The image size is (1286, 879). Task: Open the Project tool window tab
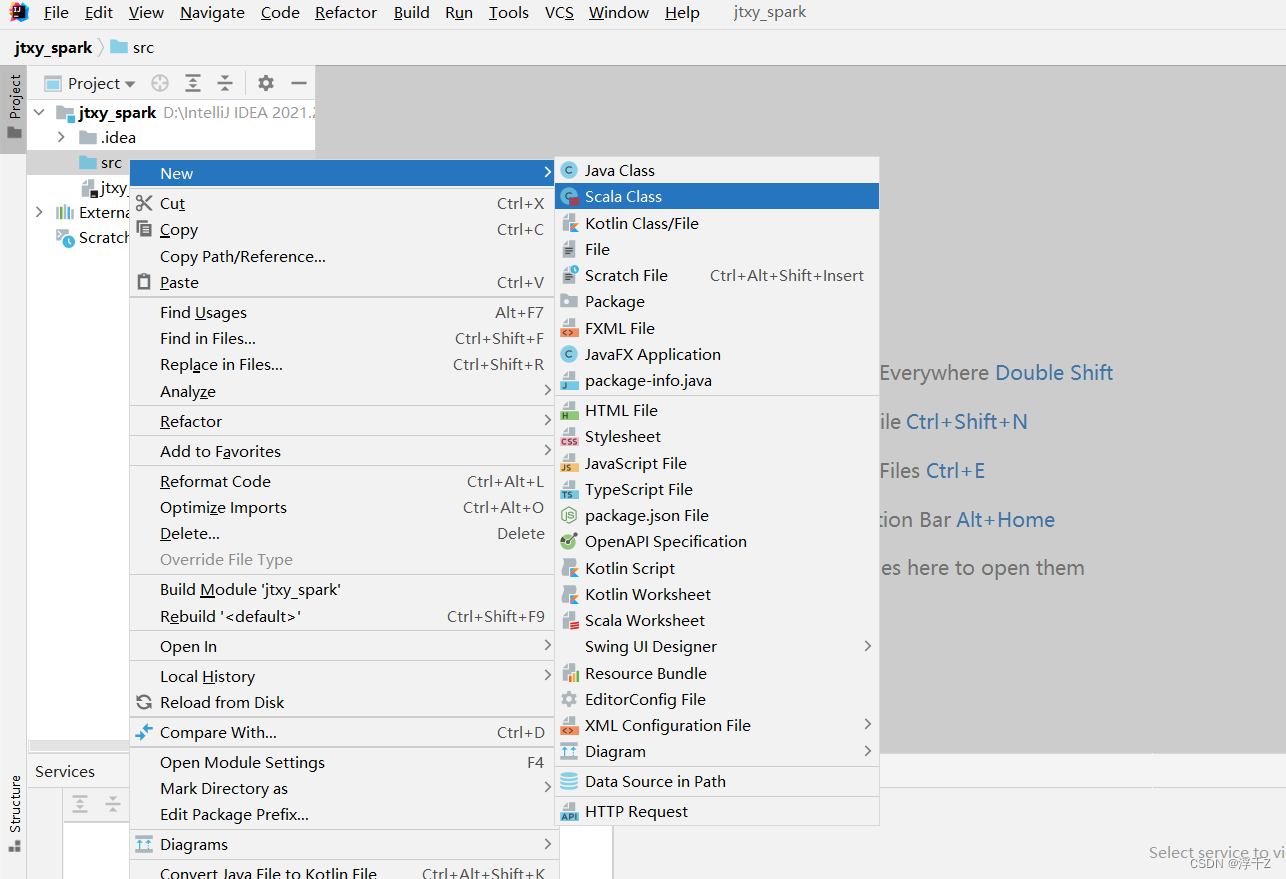(14, 108)
